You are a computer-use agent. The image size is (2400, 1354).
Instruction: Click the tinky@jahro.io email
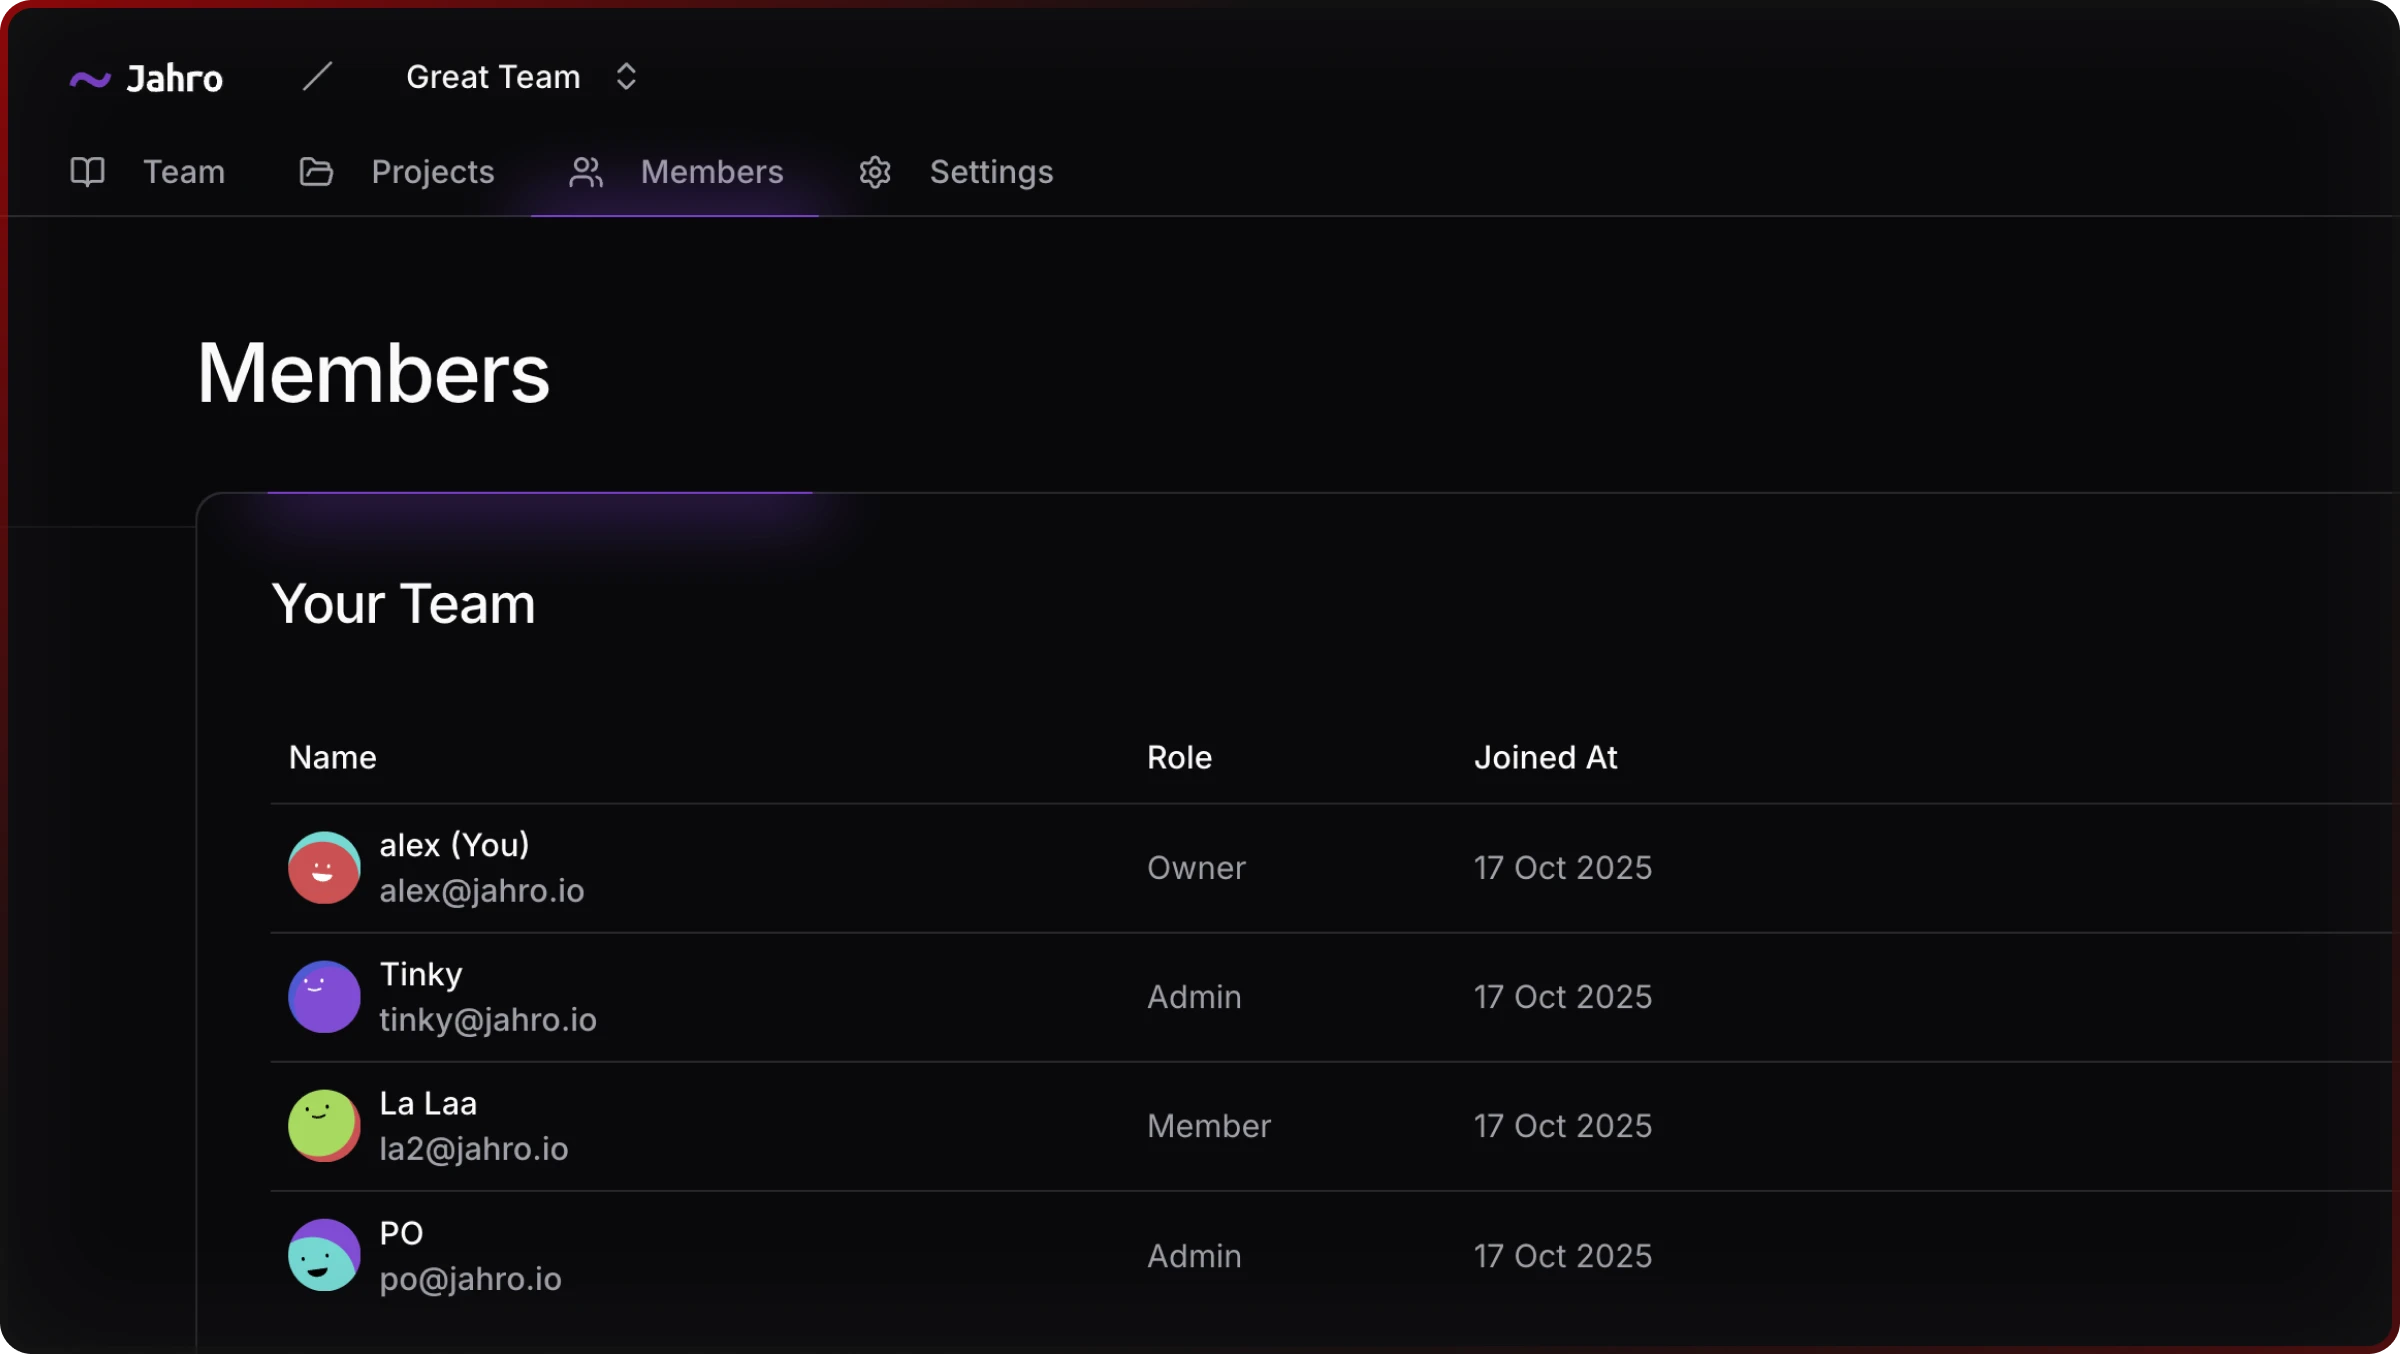click(488, 1020)
